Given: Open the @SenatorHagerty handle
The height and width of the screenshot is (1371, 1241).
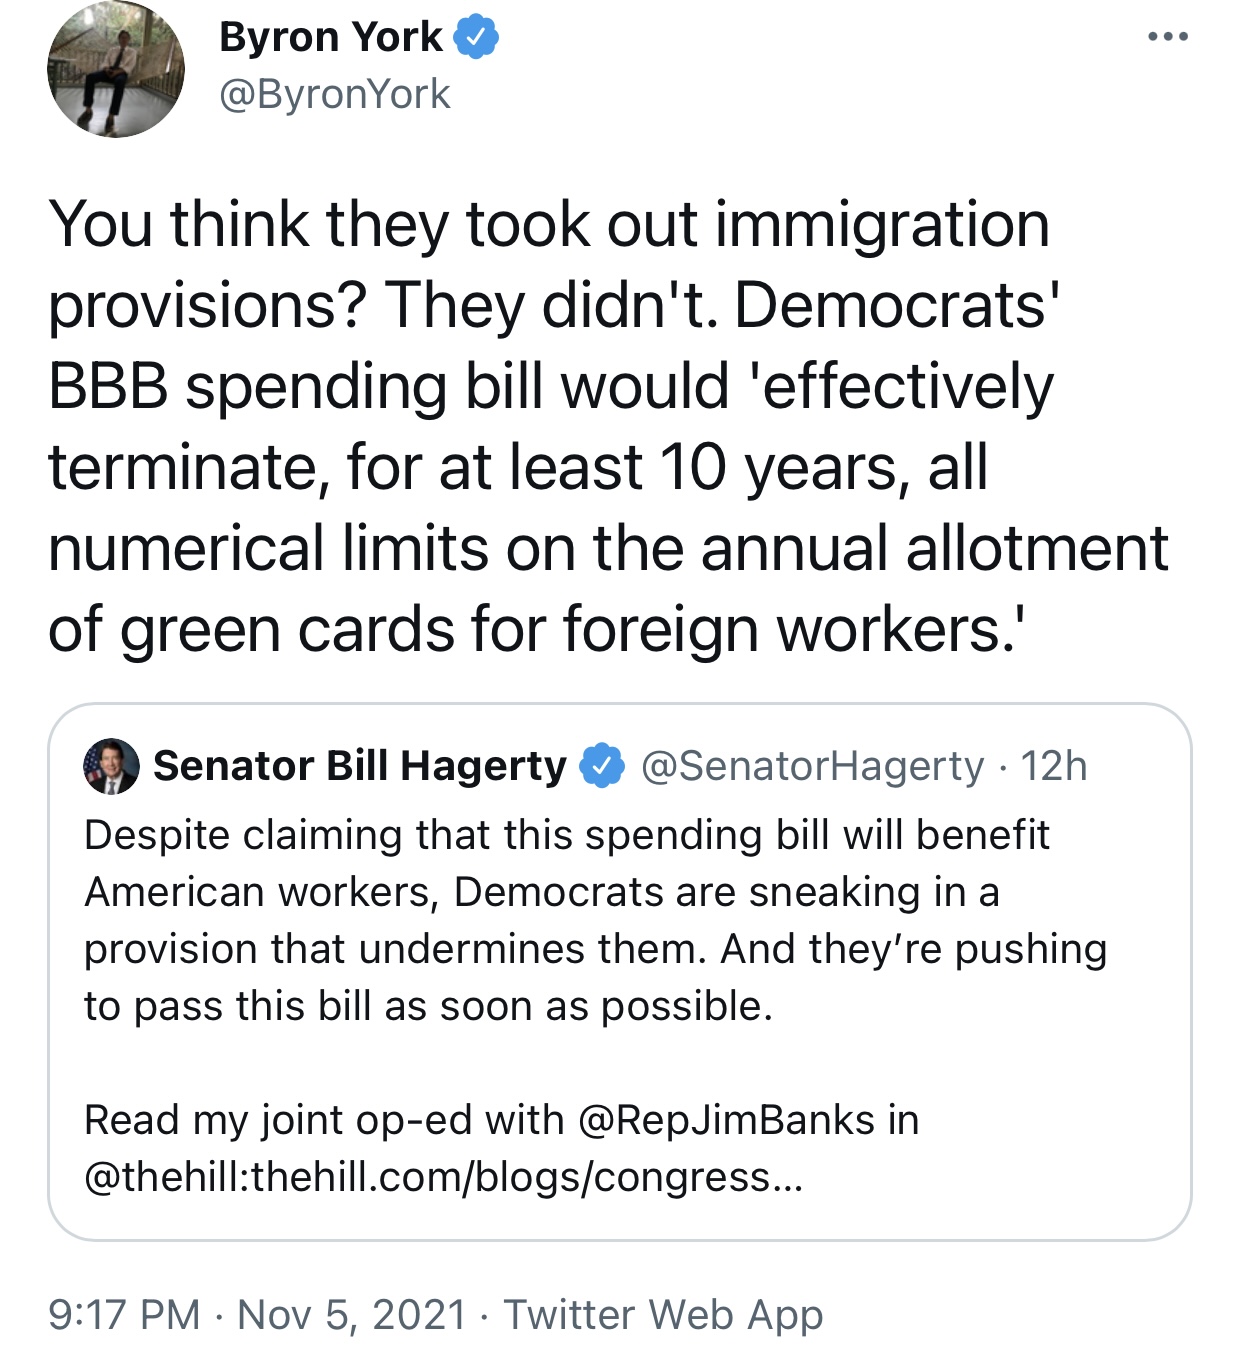Looking at the screenshot, I should pos(812,766).
